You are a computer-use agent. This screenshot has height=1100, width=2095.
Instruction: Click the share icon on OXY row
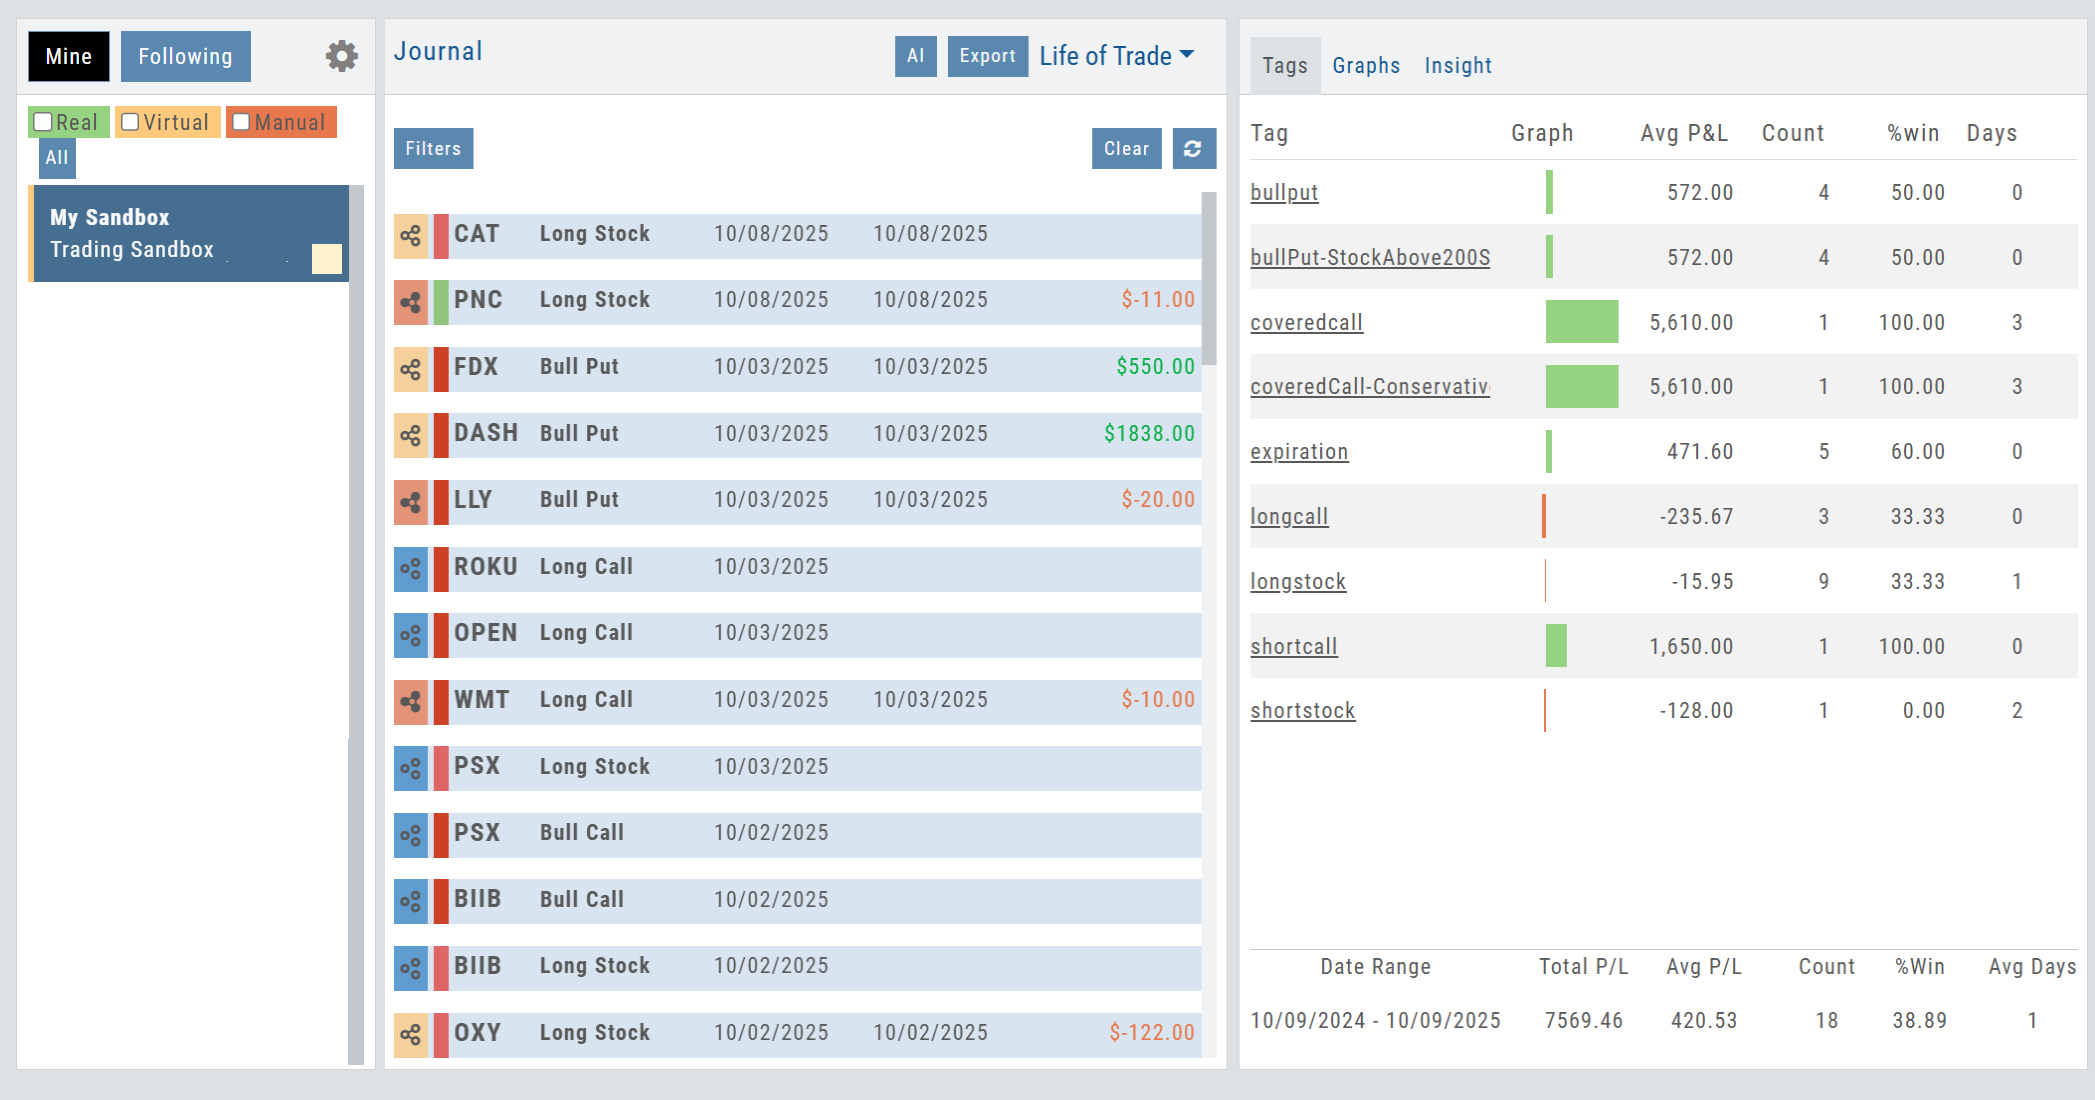410,1035
